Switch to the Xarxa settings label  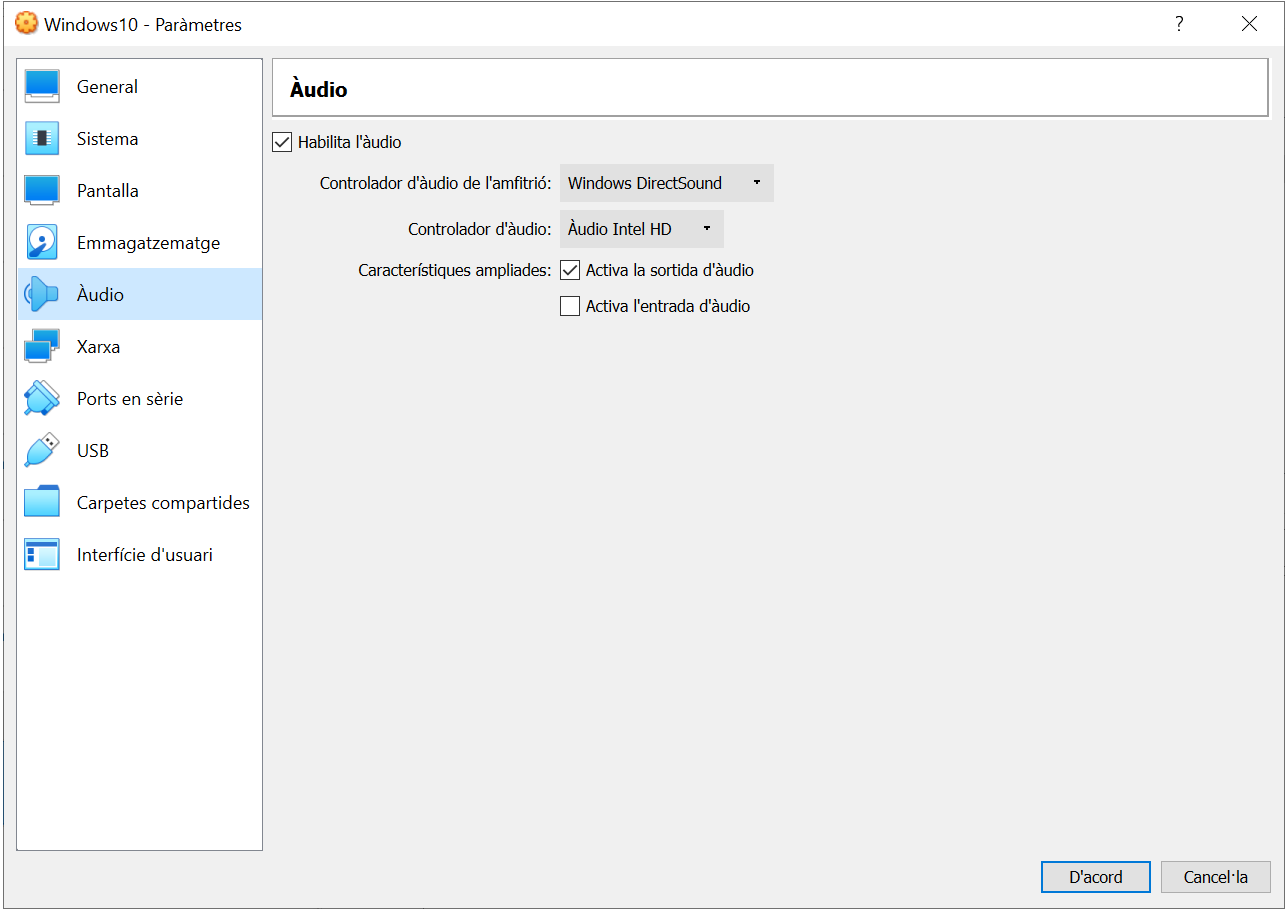(x=98, y=347)
